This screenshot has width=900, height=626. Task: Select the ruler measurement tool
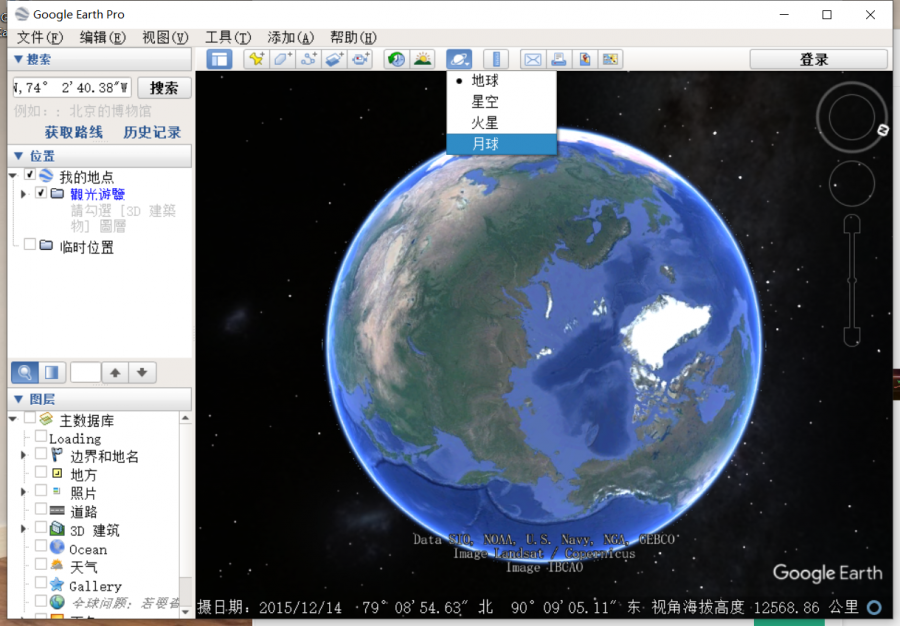click(496, 59)
